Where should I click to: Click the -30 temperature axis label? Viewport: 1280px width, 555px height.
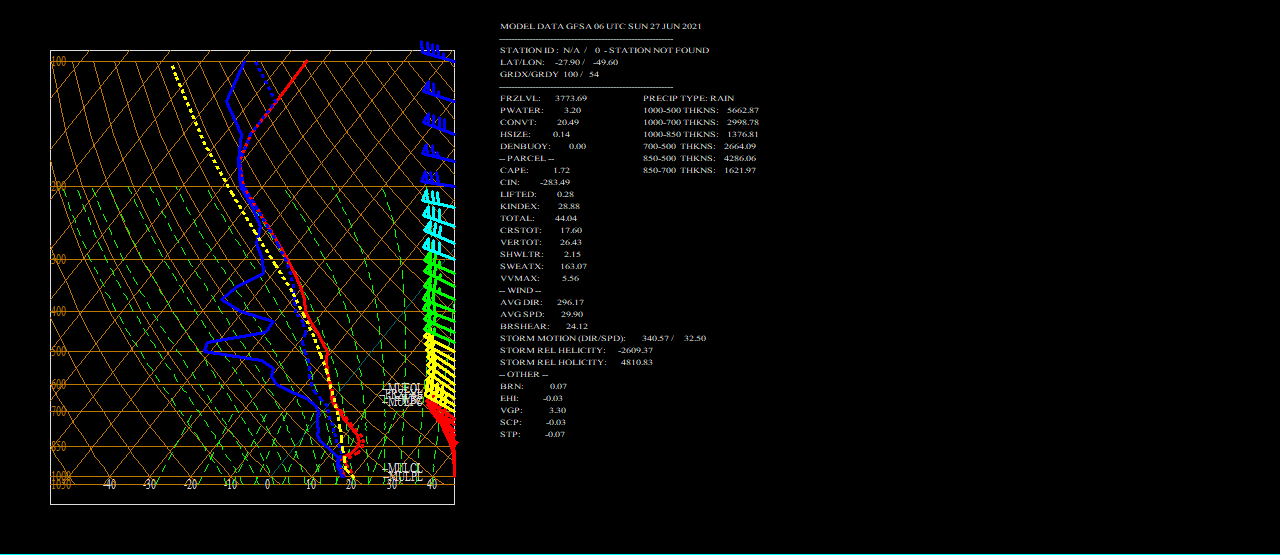click(150, 485)
